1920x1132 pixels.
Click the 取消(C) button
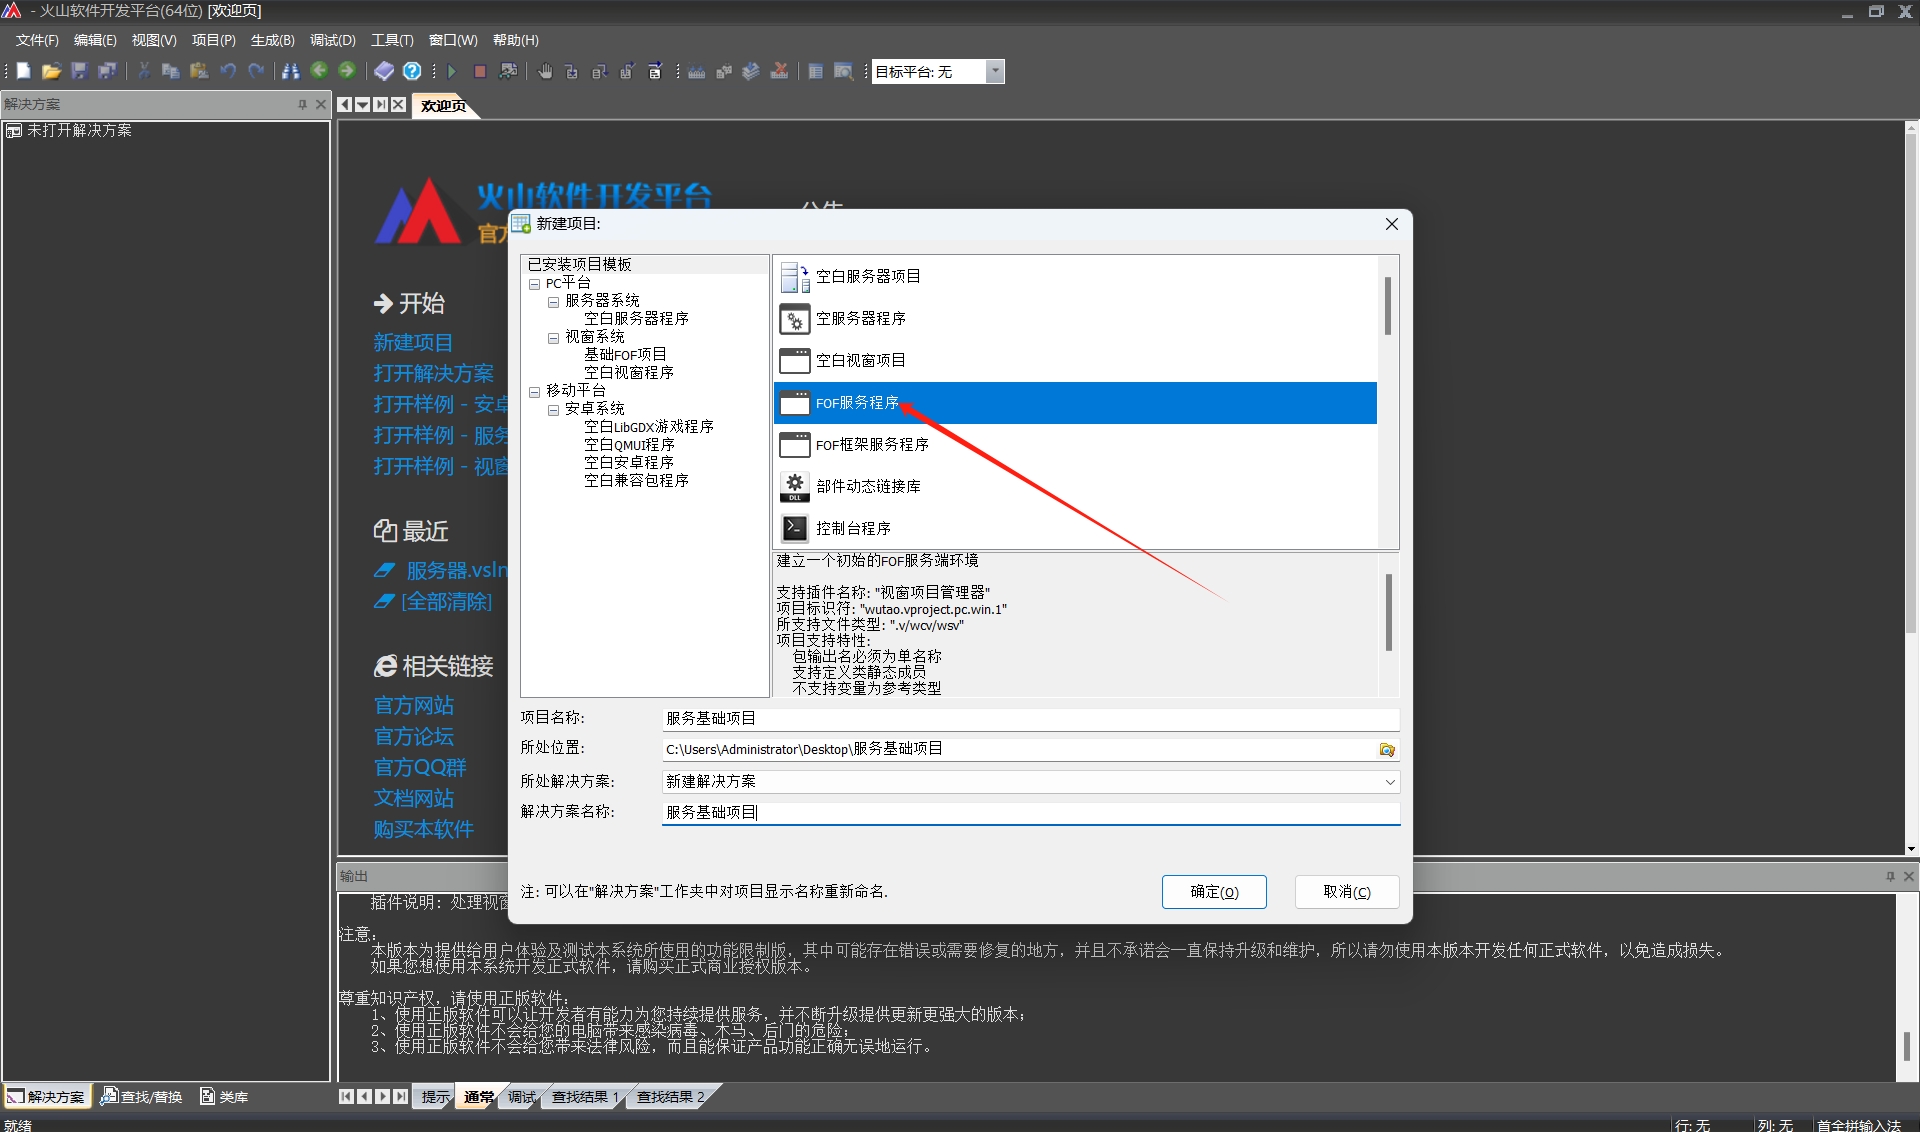point(1347,892)
